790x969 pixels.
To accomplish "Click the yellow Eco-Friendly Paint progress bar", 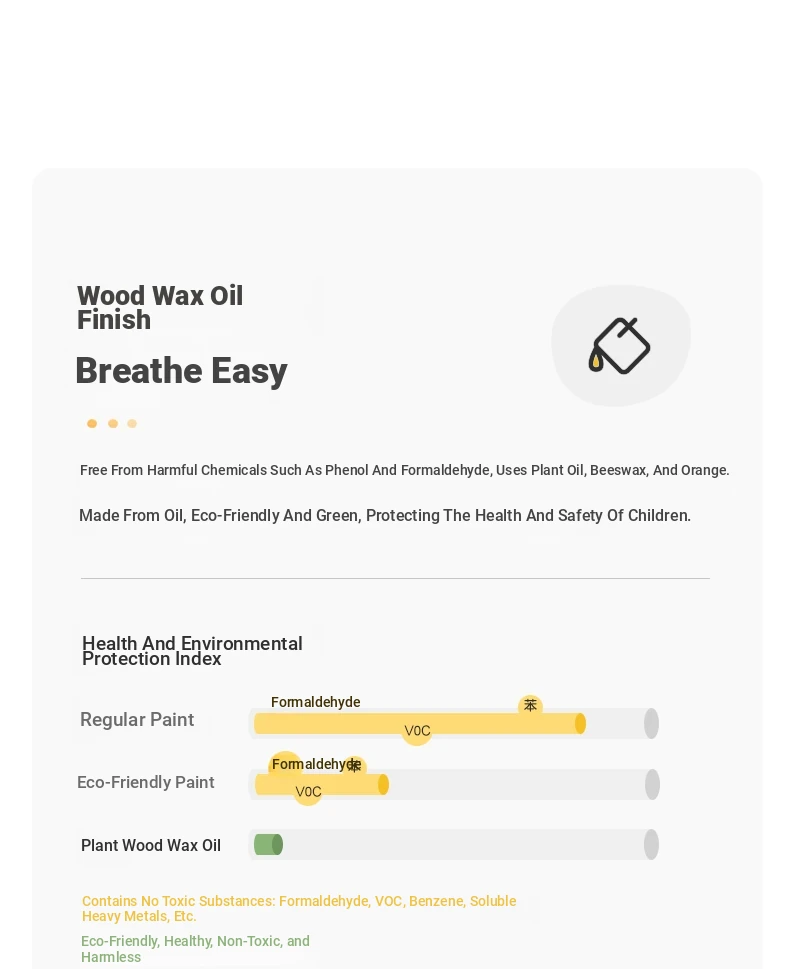I will [x=321, y=785].
